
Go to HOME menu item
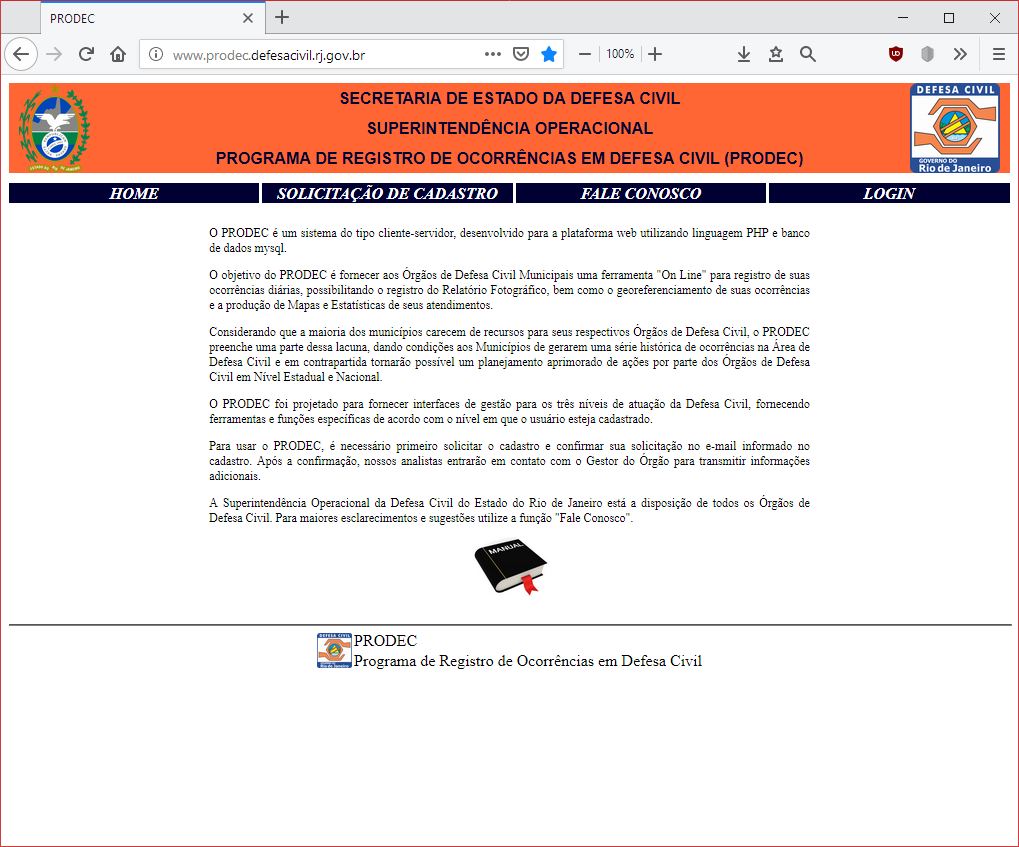point(134,193)
